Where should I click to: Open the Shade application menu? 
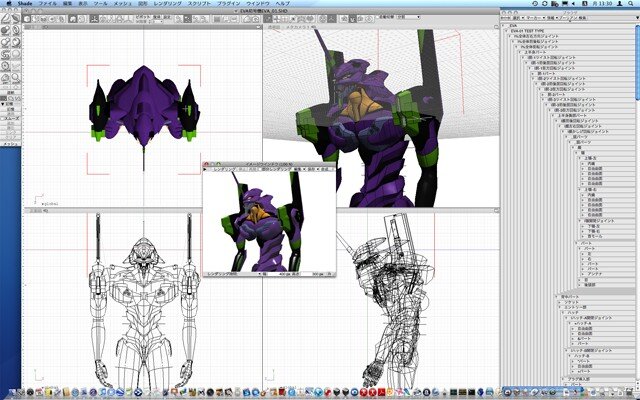pyautogui.click(x=25, y=3)
